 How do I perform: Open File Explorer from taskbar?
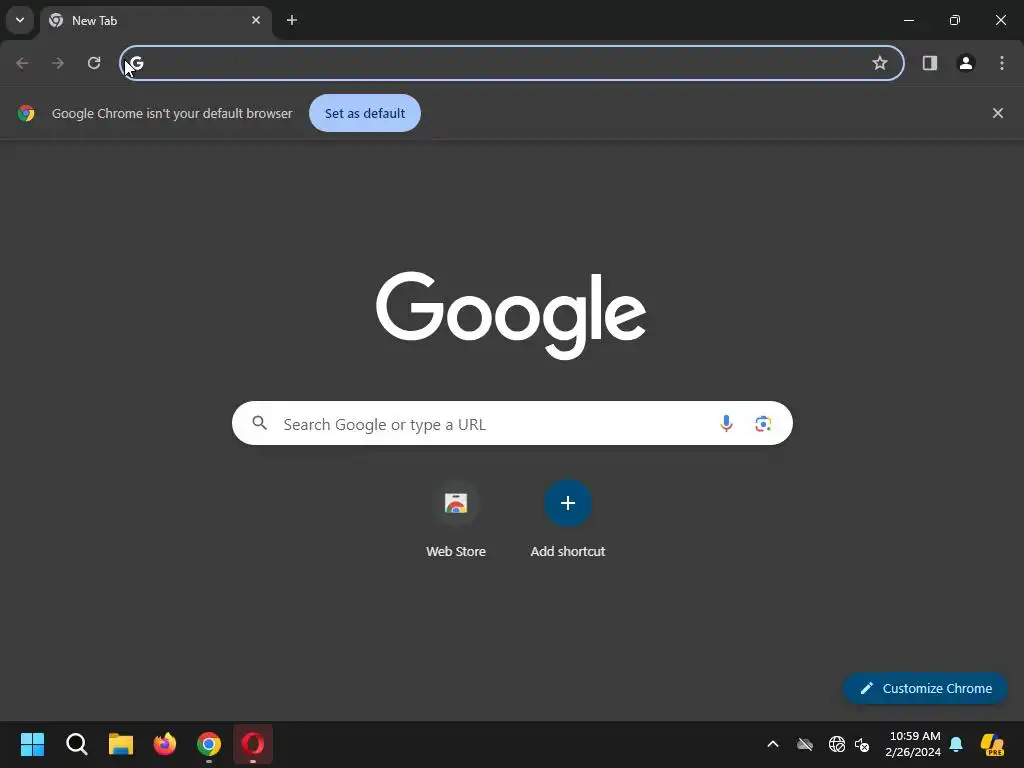tap(121, 744)
